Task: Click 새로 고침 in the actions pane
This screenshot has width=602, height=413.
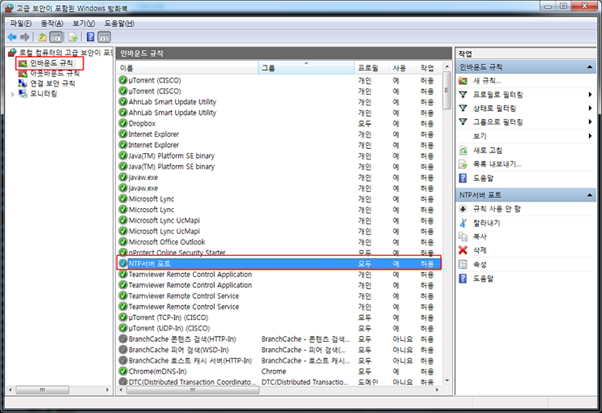Action: 488,150
